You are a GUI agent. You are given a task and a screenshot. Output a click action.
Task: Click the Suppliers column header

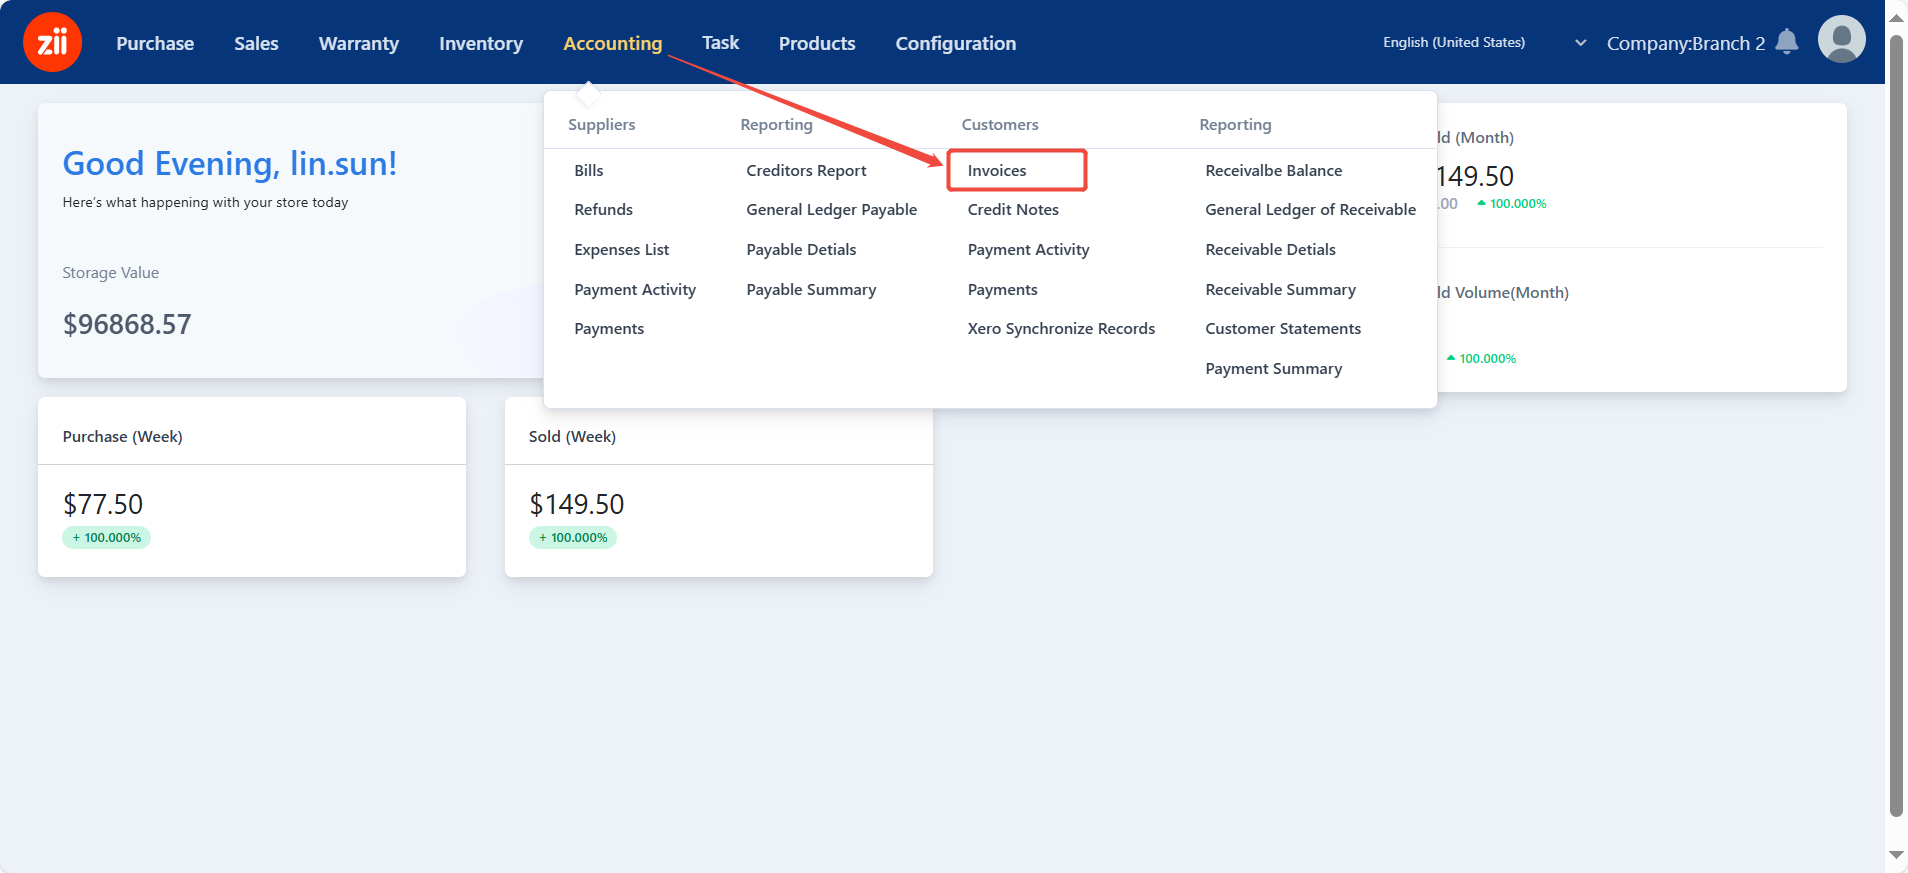(x=601, y=124)
